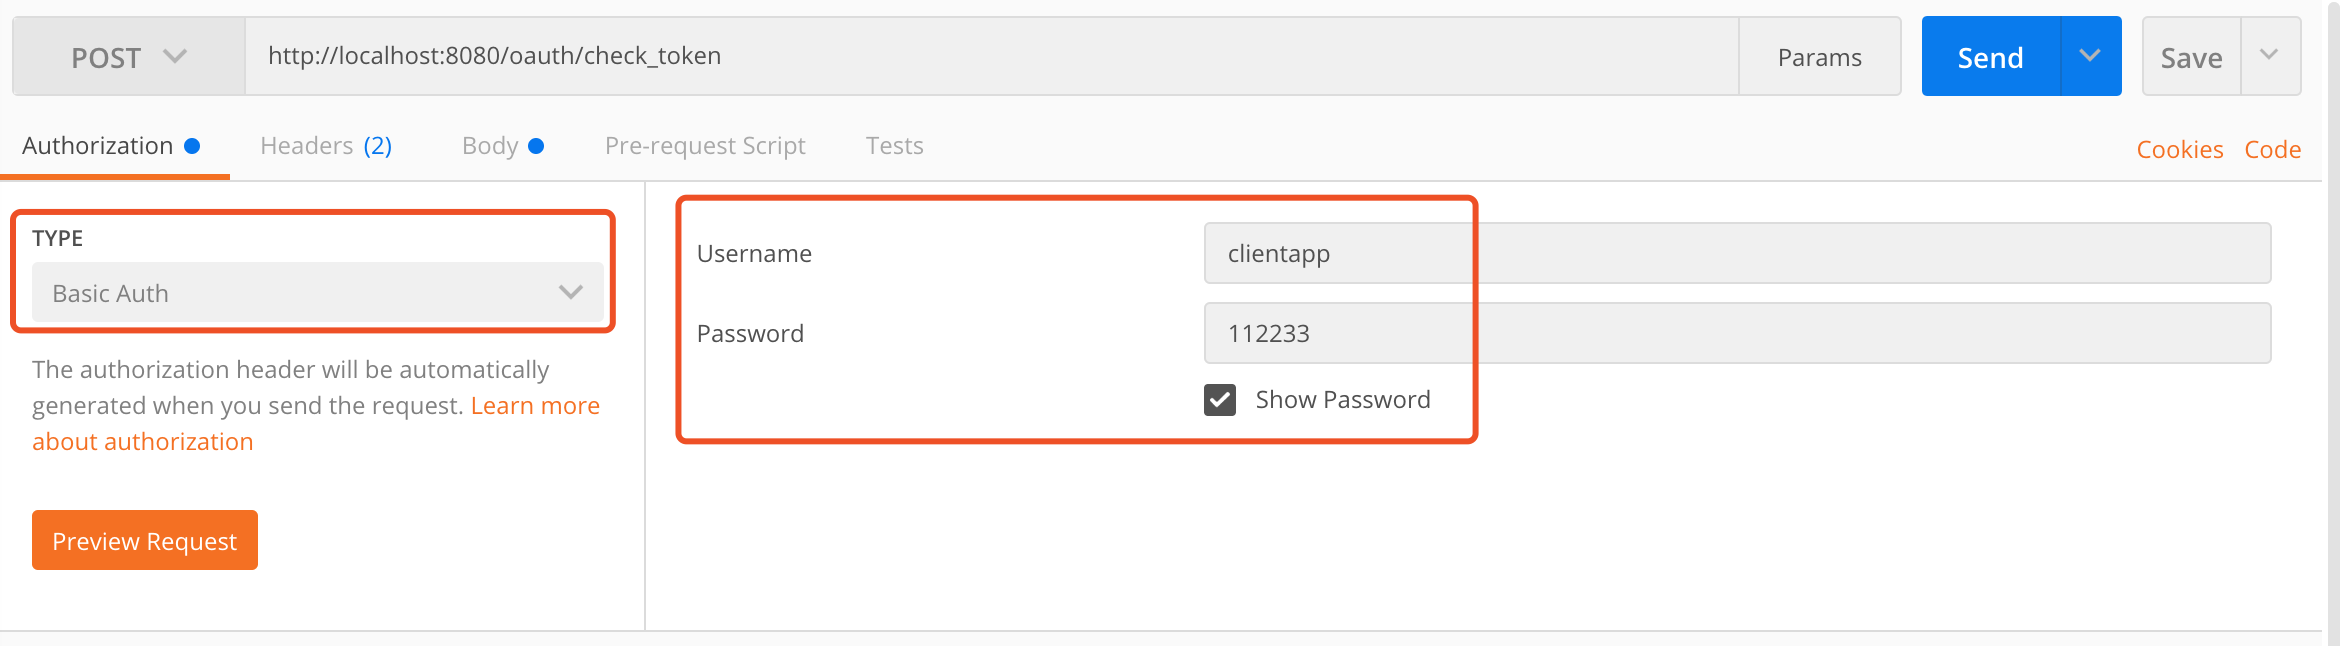Click the Username input field
Screen dimensions: 2344x646
click(1736, 253)
